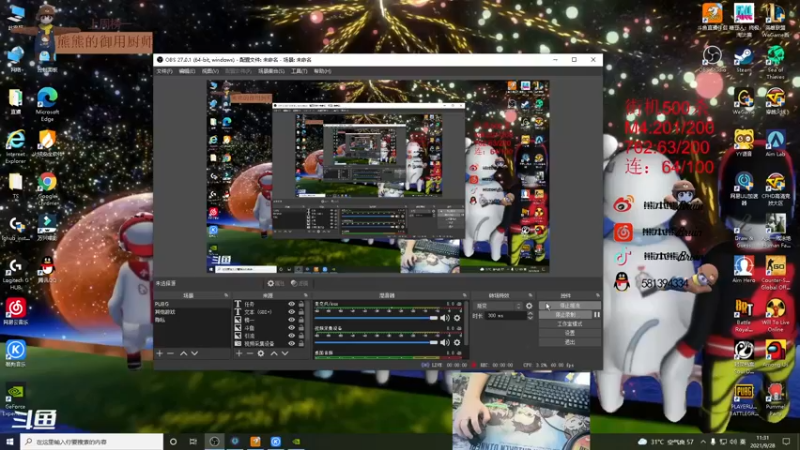Image resolution: width=800 pixels, height=450 pixels.
Task: Adjust the first mixer track volume slider
Action: tap(376, 318)
